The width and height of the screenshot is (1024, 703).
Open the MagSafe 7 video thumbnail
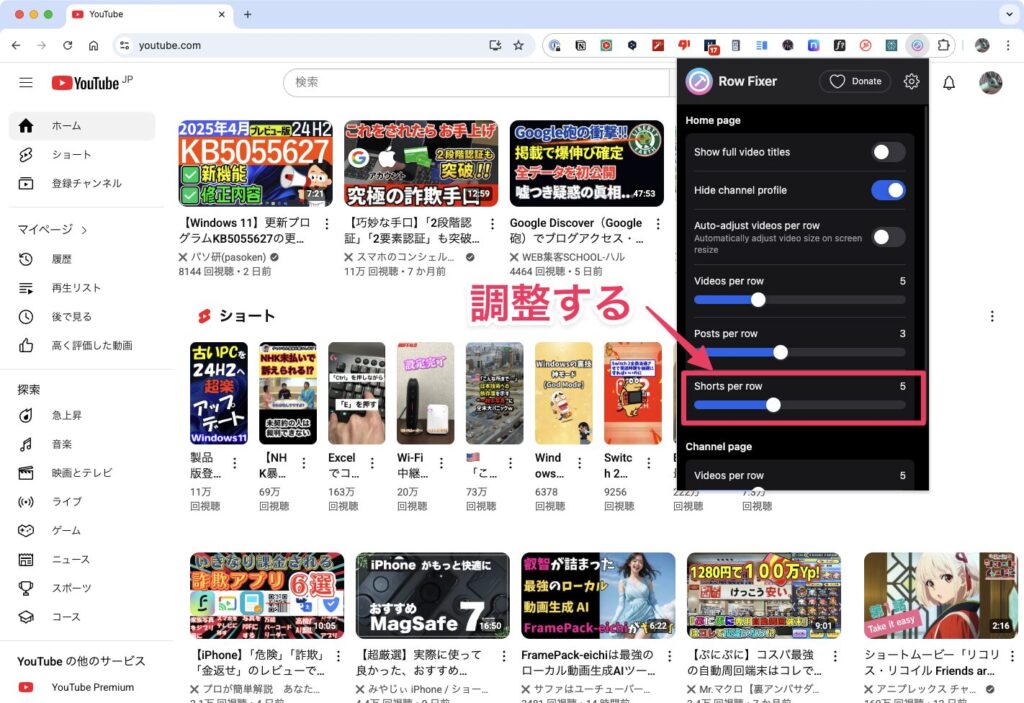click(x=432, y=595)
